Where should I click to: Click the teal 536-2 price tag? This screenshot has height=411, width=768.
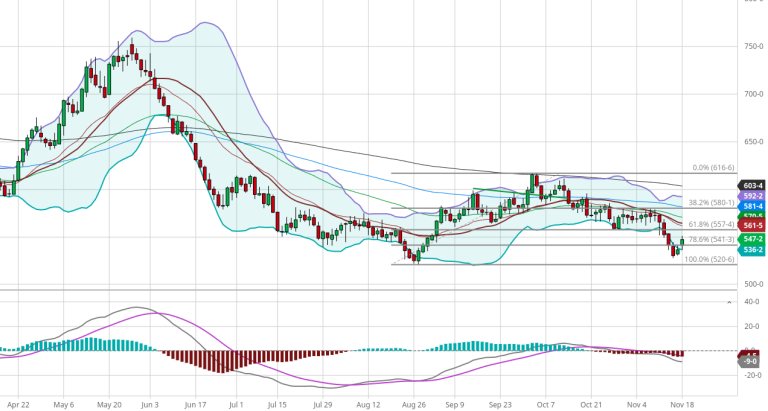(752, 250)
